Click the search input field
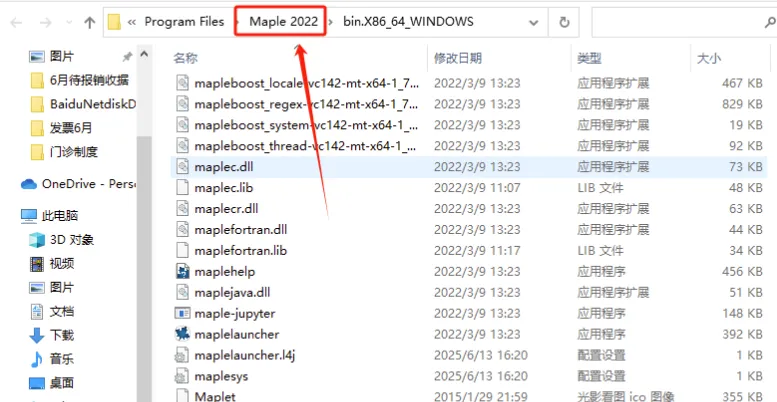 click(679, 22)
